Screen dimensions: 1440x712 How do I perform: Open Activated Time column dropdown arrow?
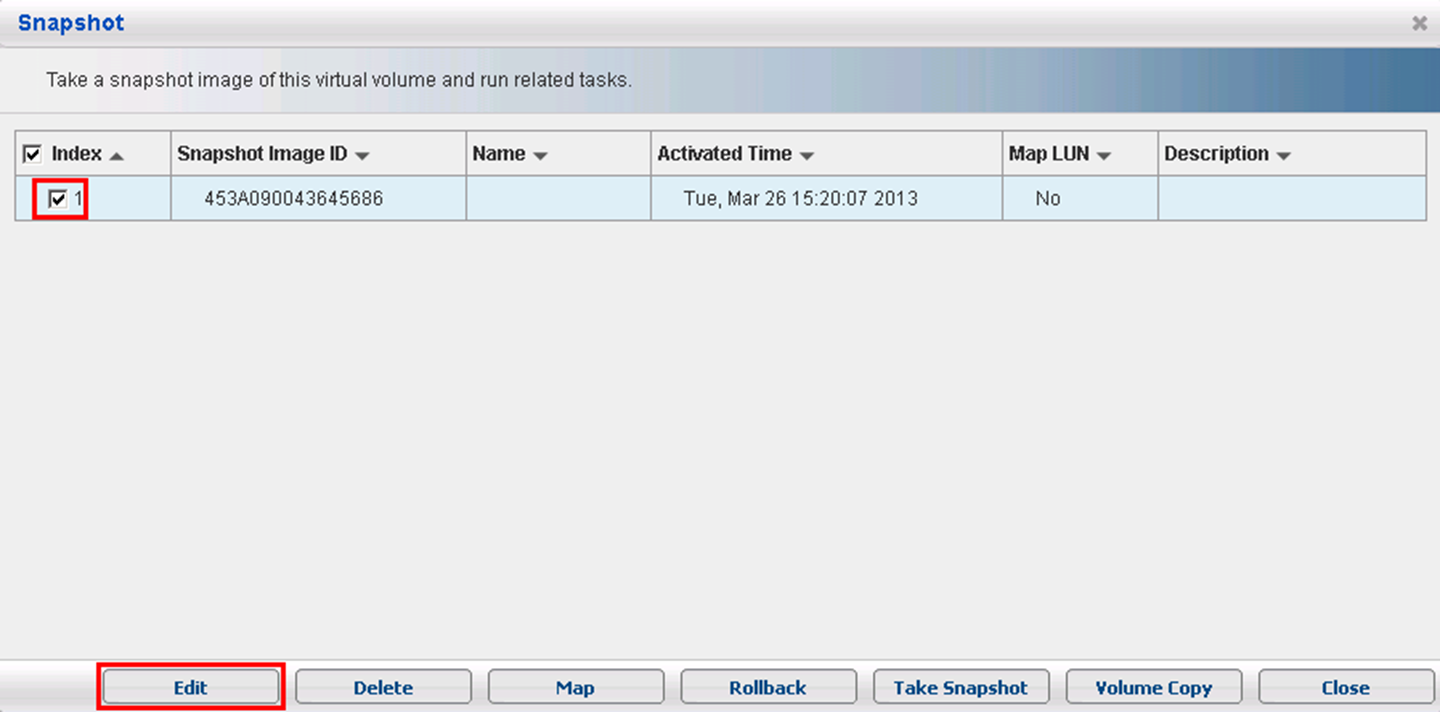tap(806, 156)
